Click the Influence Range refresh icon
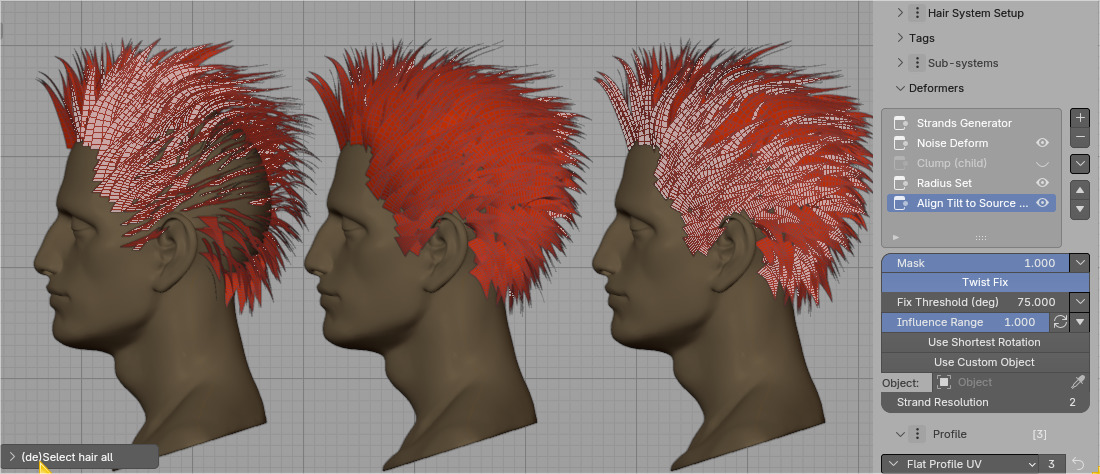 click(1060, 322)
